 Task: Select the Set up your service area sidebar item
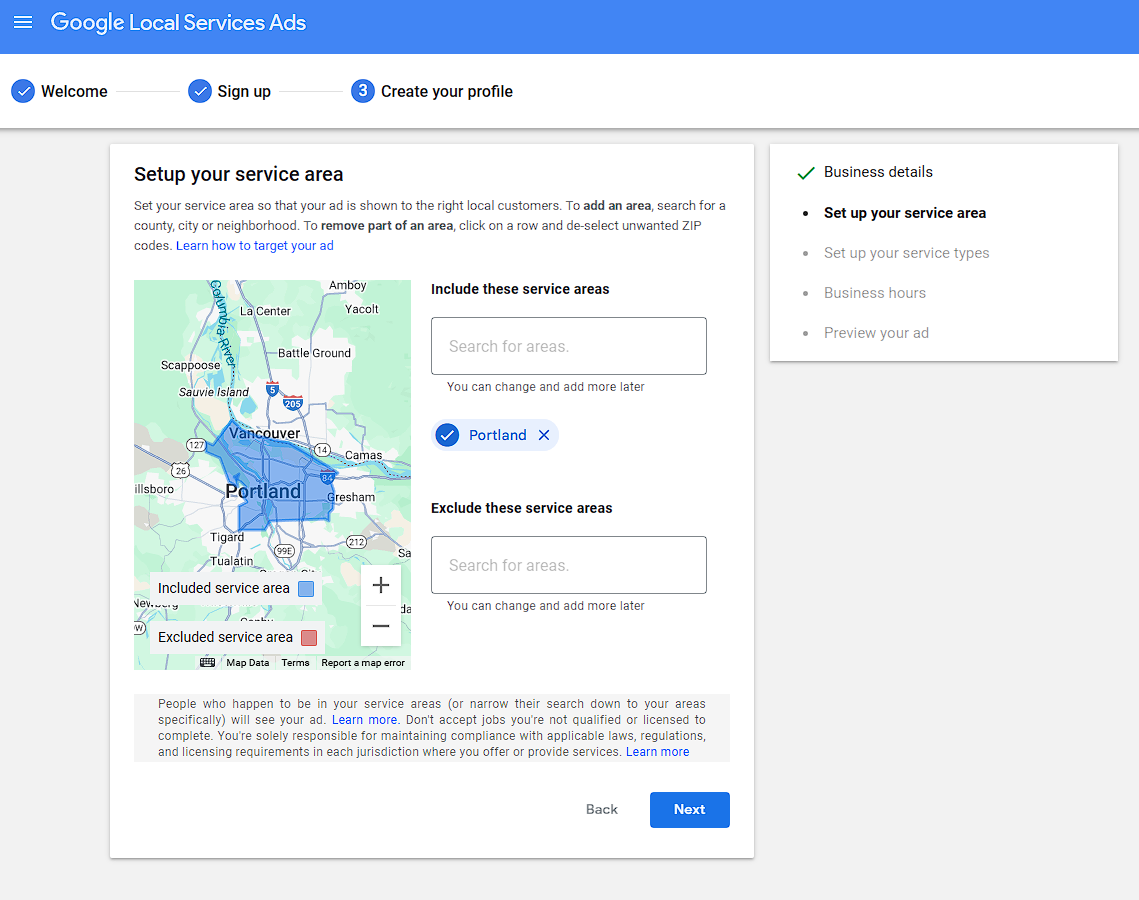click(905, 213)
